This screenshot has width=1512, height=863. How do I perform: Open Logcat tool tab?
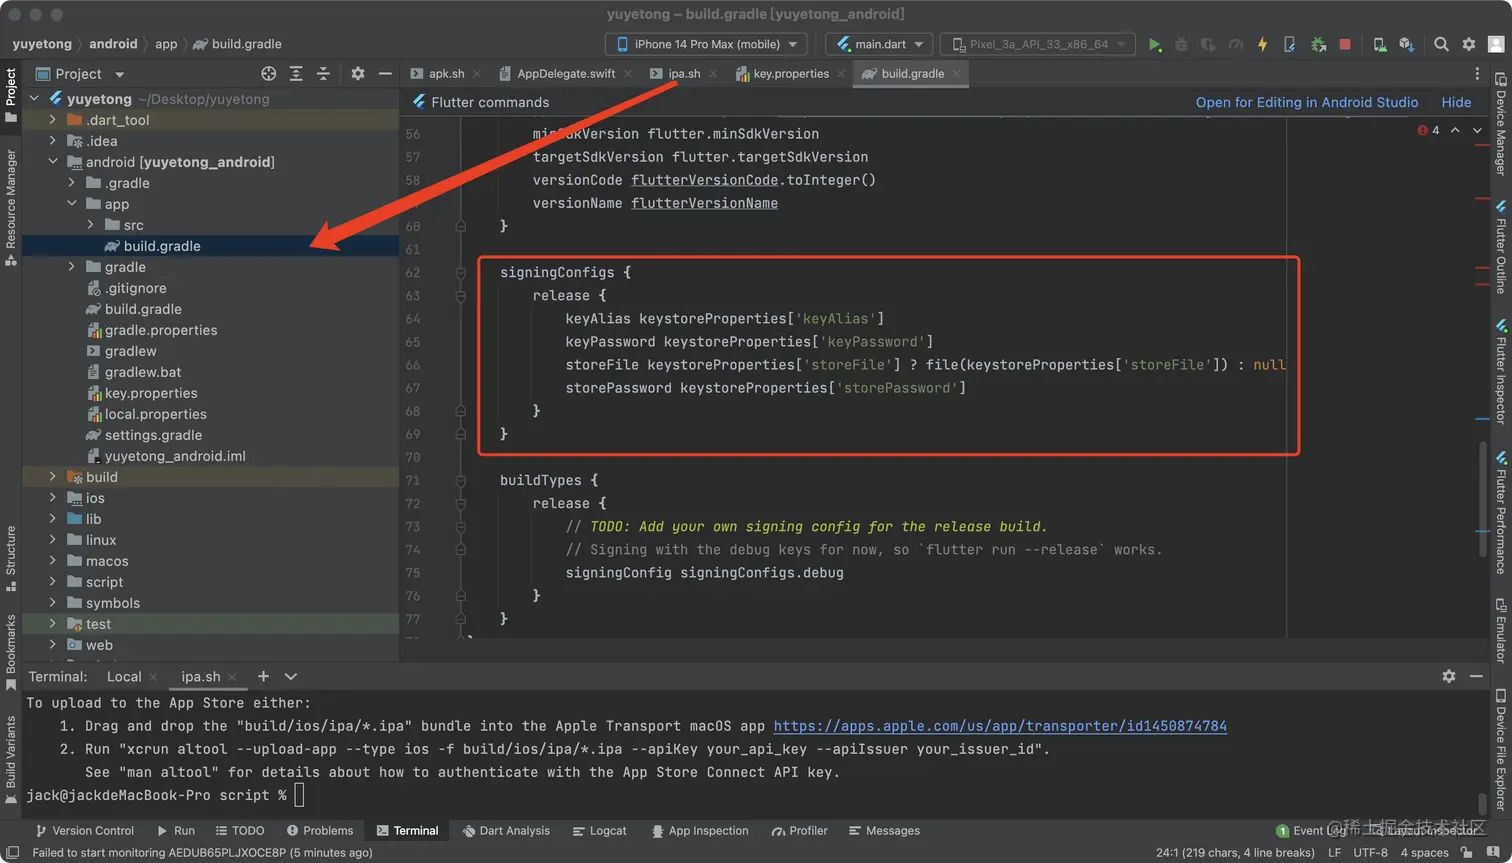pos(600,831)
